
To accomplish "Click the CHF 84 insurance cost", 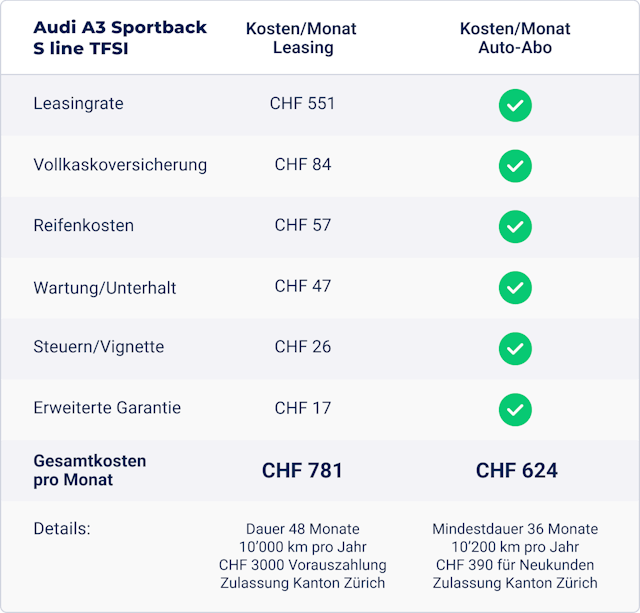I will (302, 165).
